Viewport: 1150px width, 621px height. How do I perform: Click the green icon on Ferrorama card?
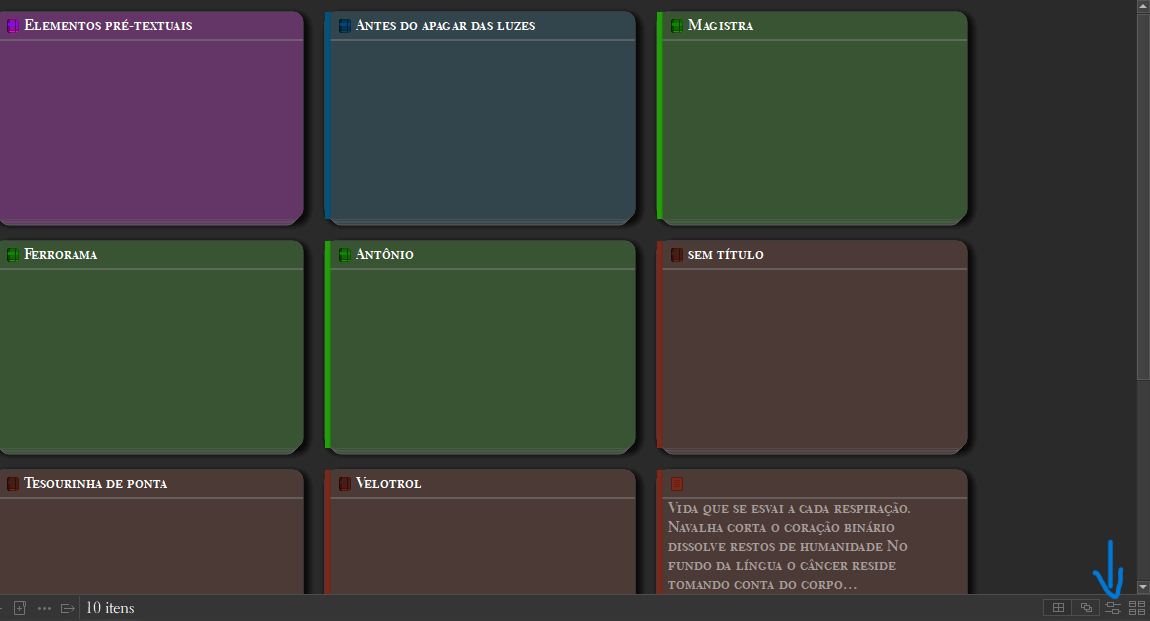[13, 255]
